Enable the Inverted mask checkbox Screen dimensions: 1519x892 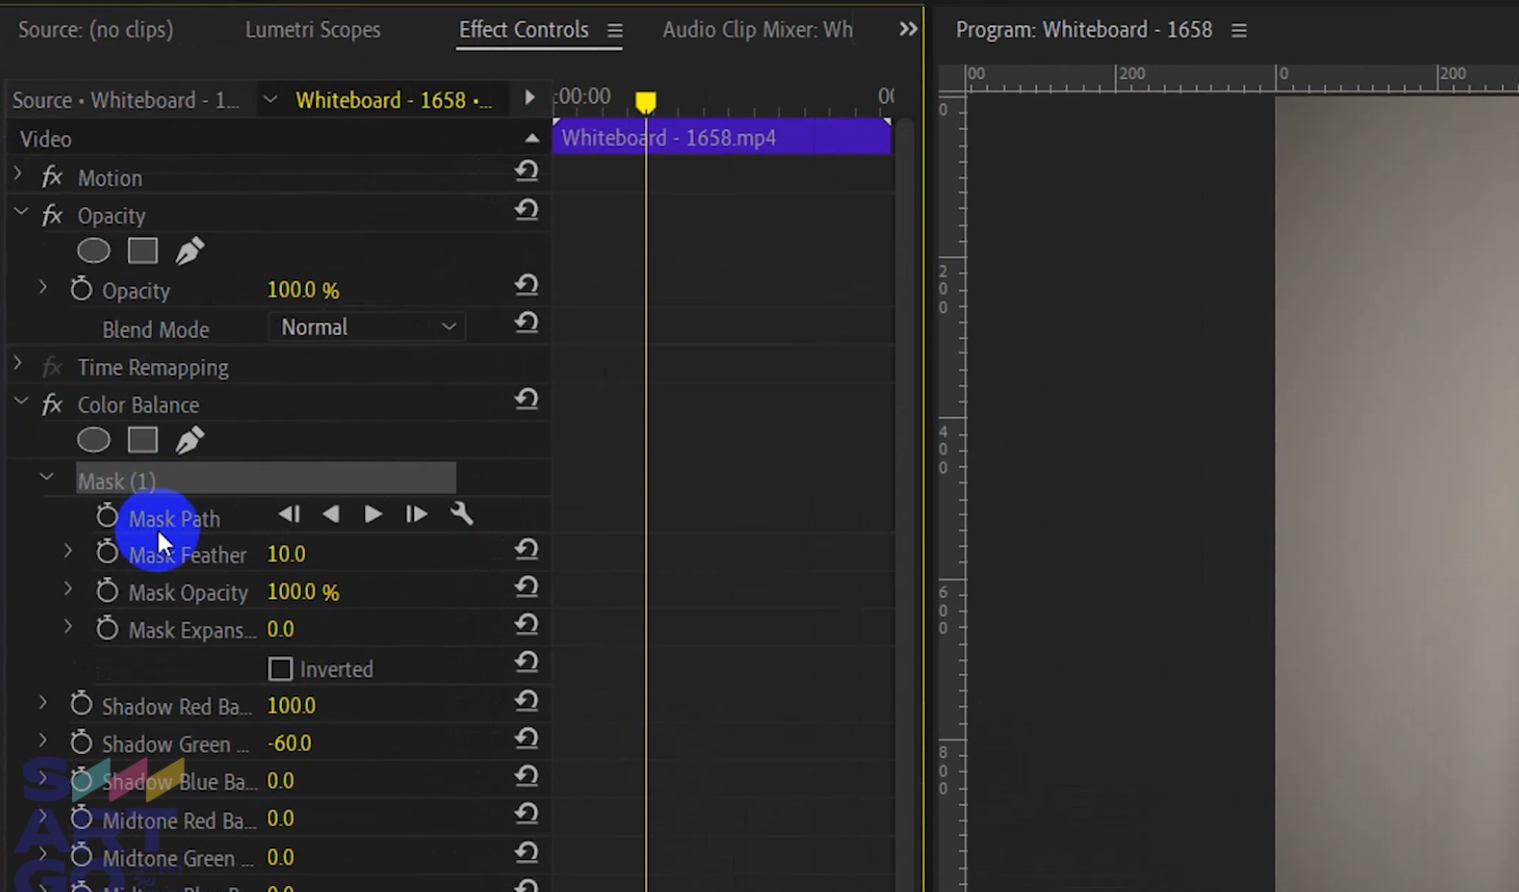point(281,669)
